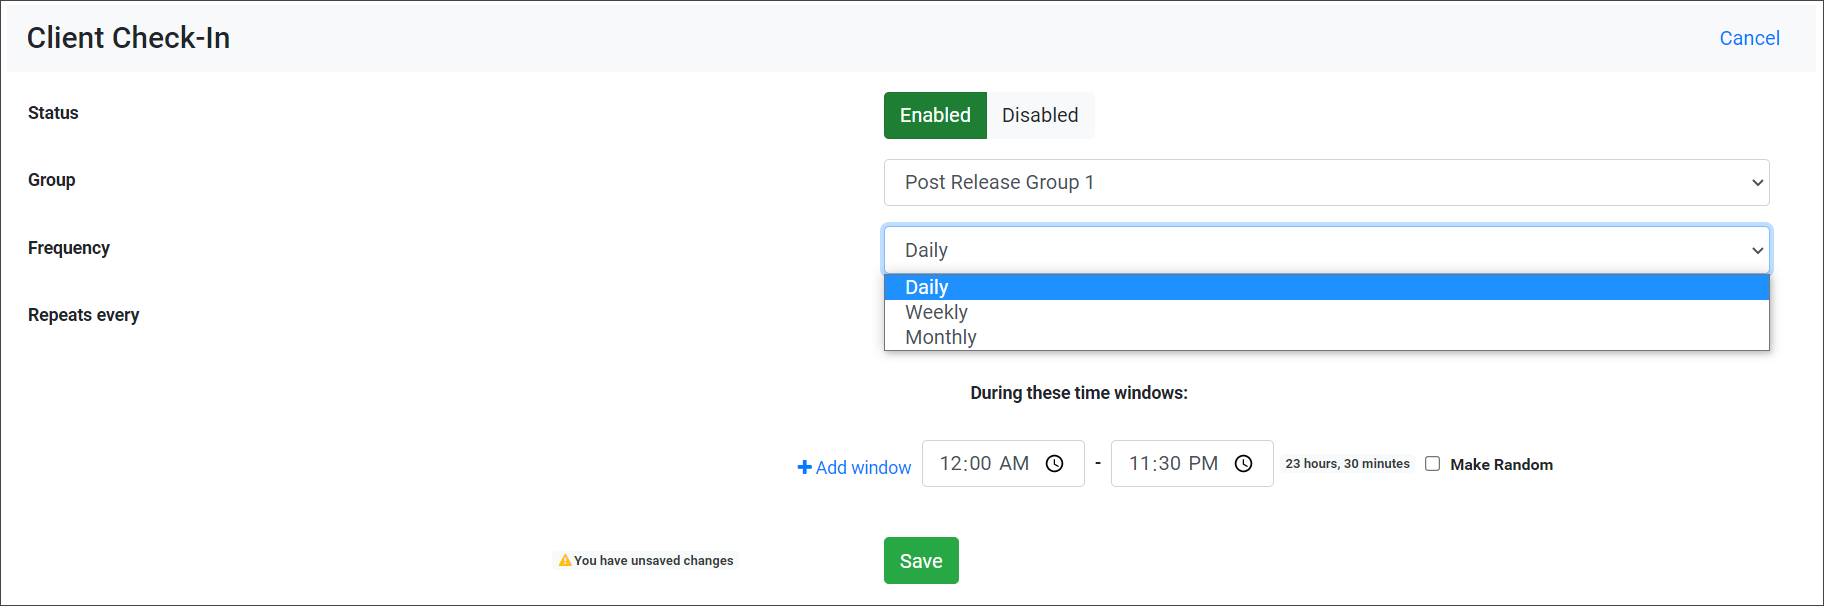
Task: Tick the Make Random checkbox
Action: tap(1432, 464)
